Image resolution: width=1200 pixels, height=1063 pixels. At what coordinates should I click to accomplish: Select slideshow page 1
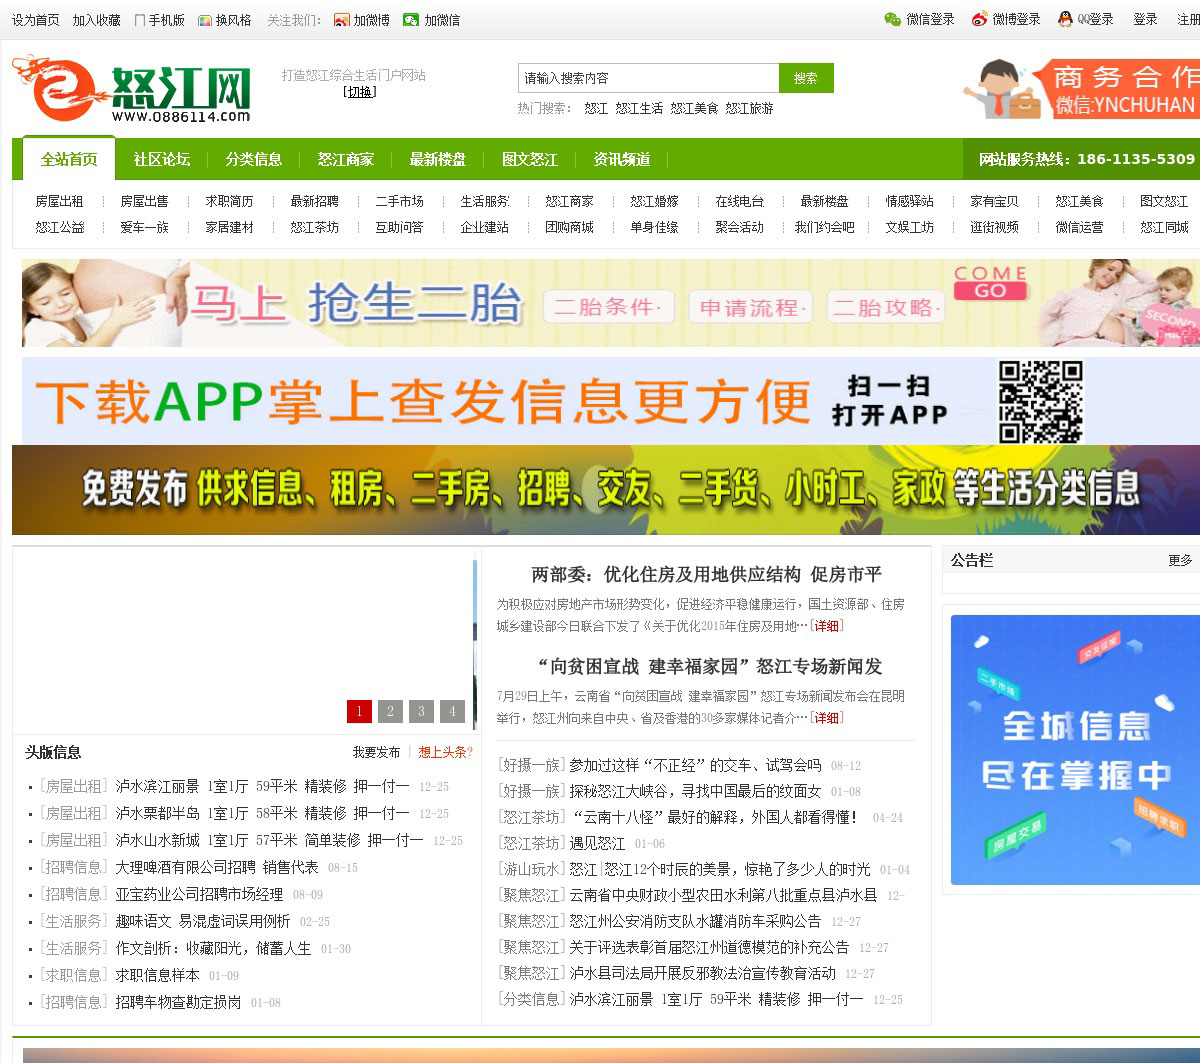tap(359, 711)
